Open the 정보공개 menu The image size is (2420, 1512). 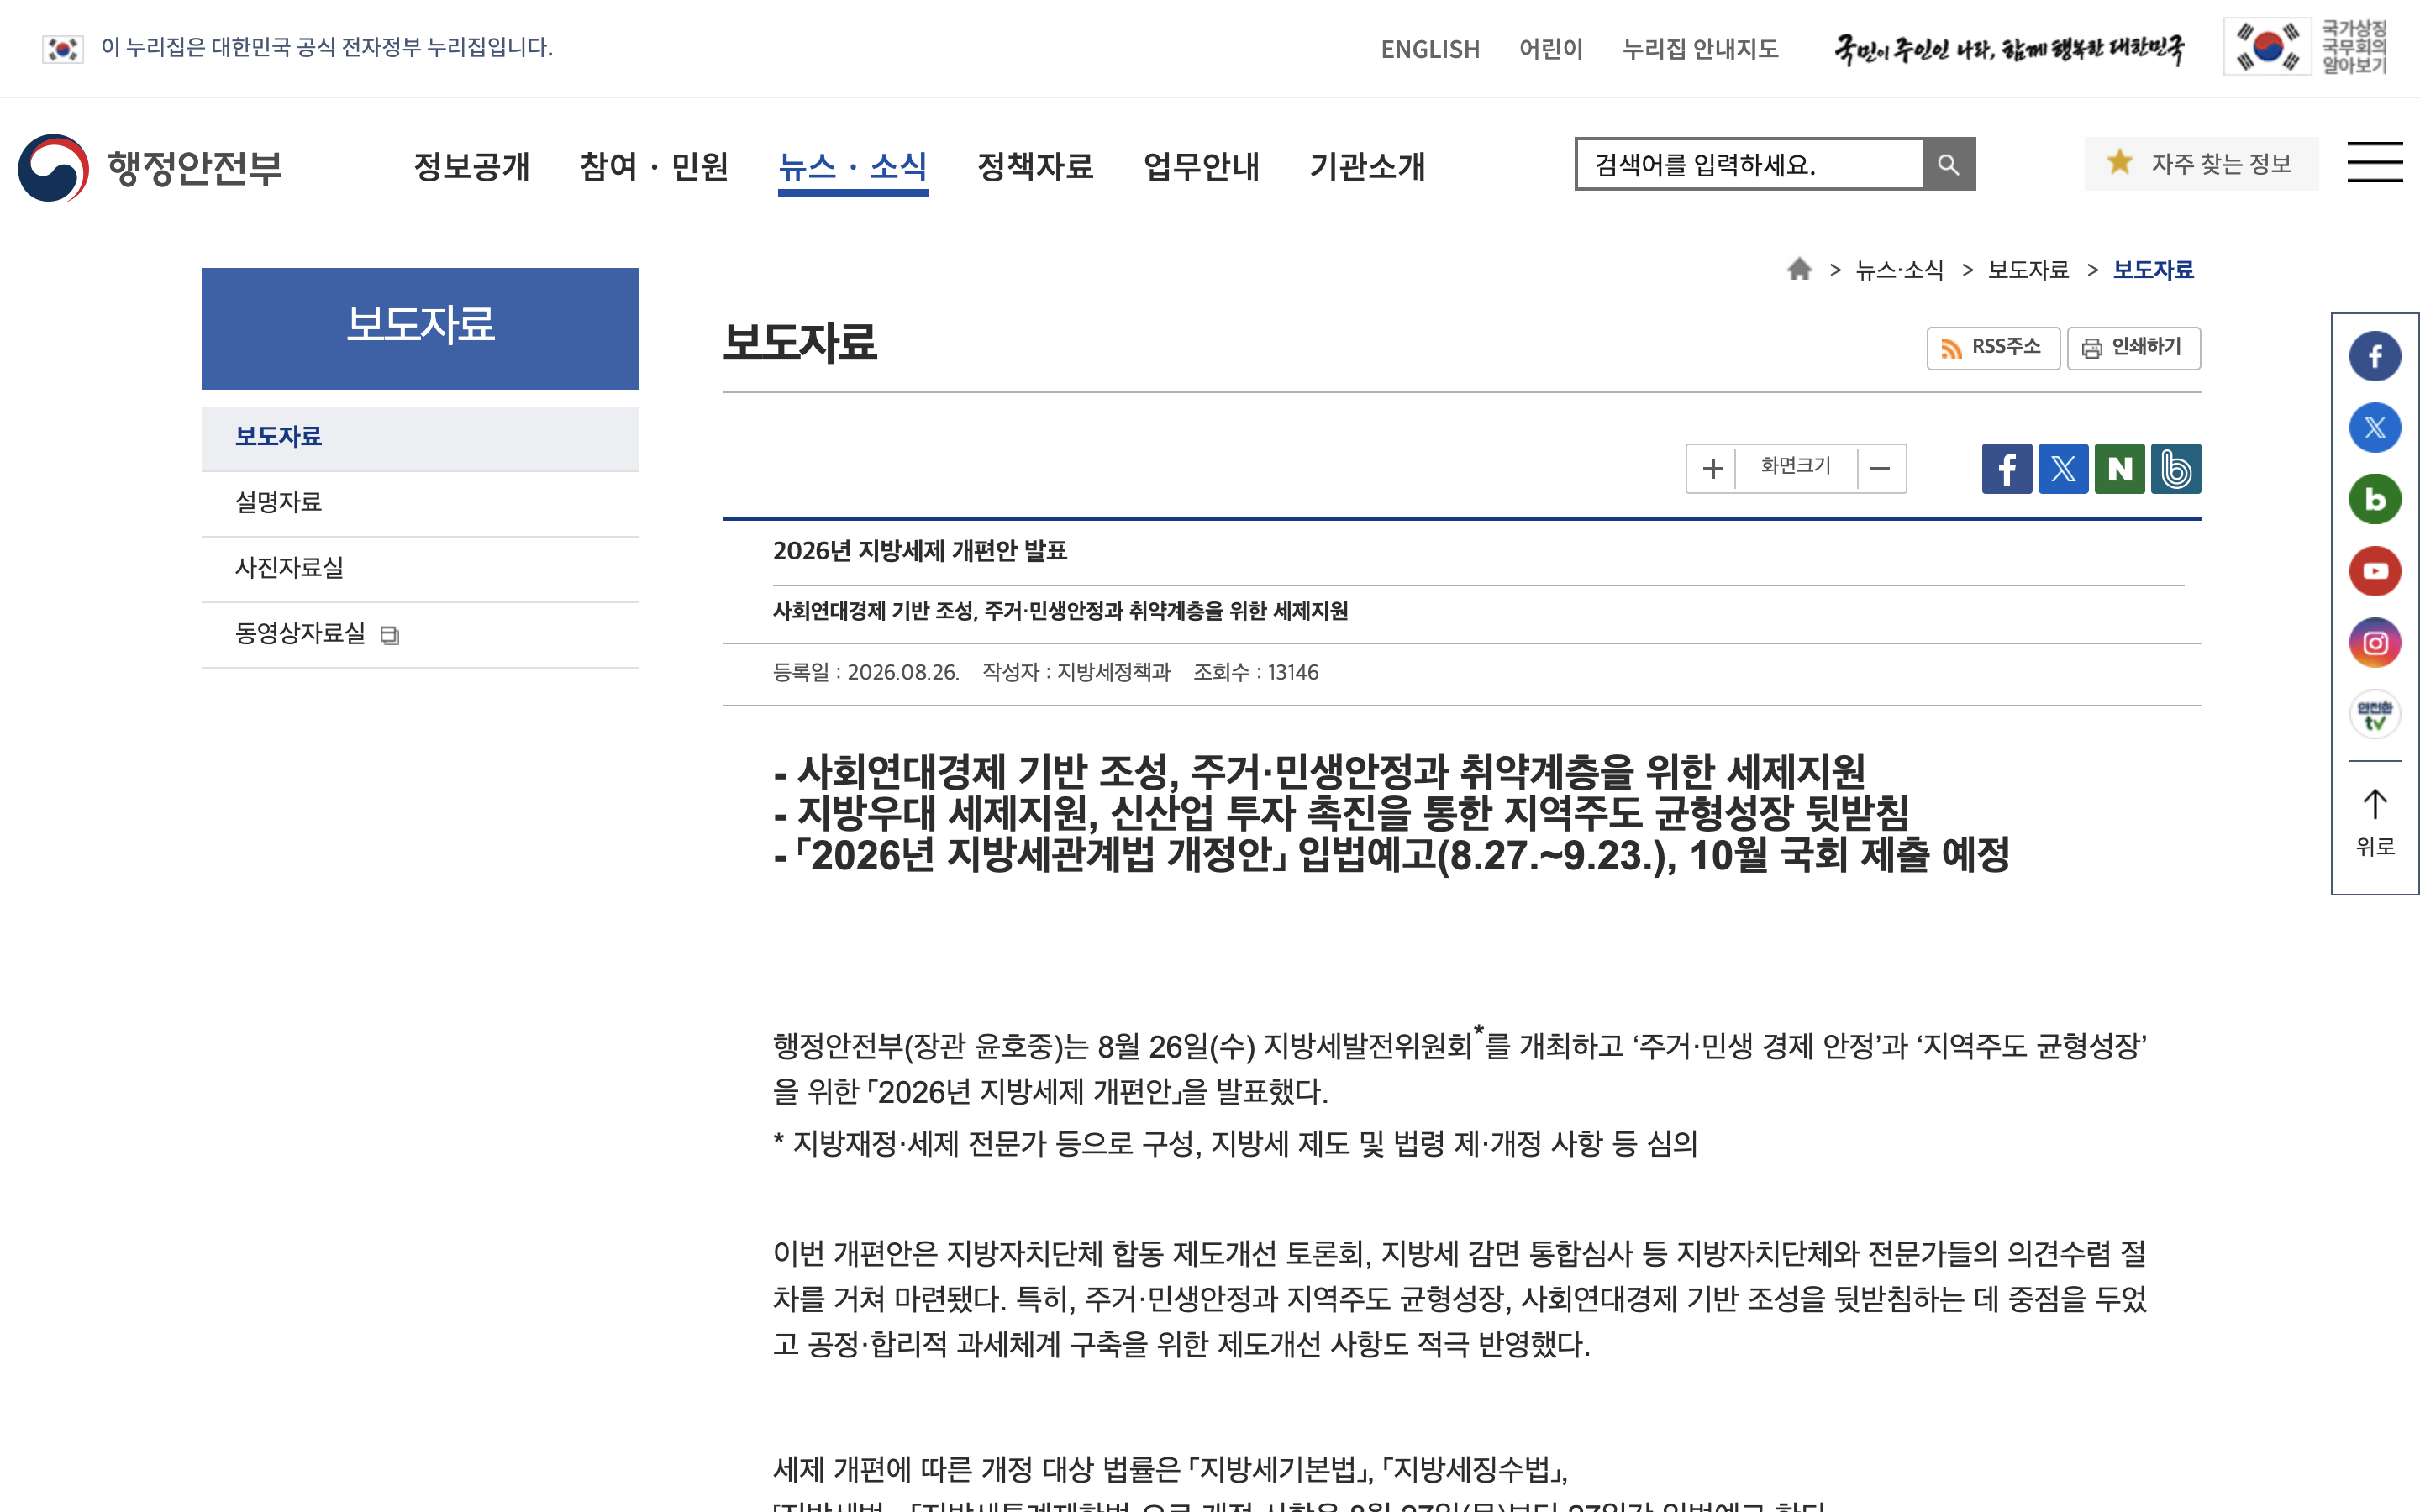pyautogui.click(x=472, y=166)
